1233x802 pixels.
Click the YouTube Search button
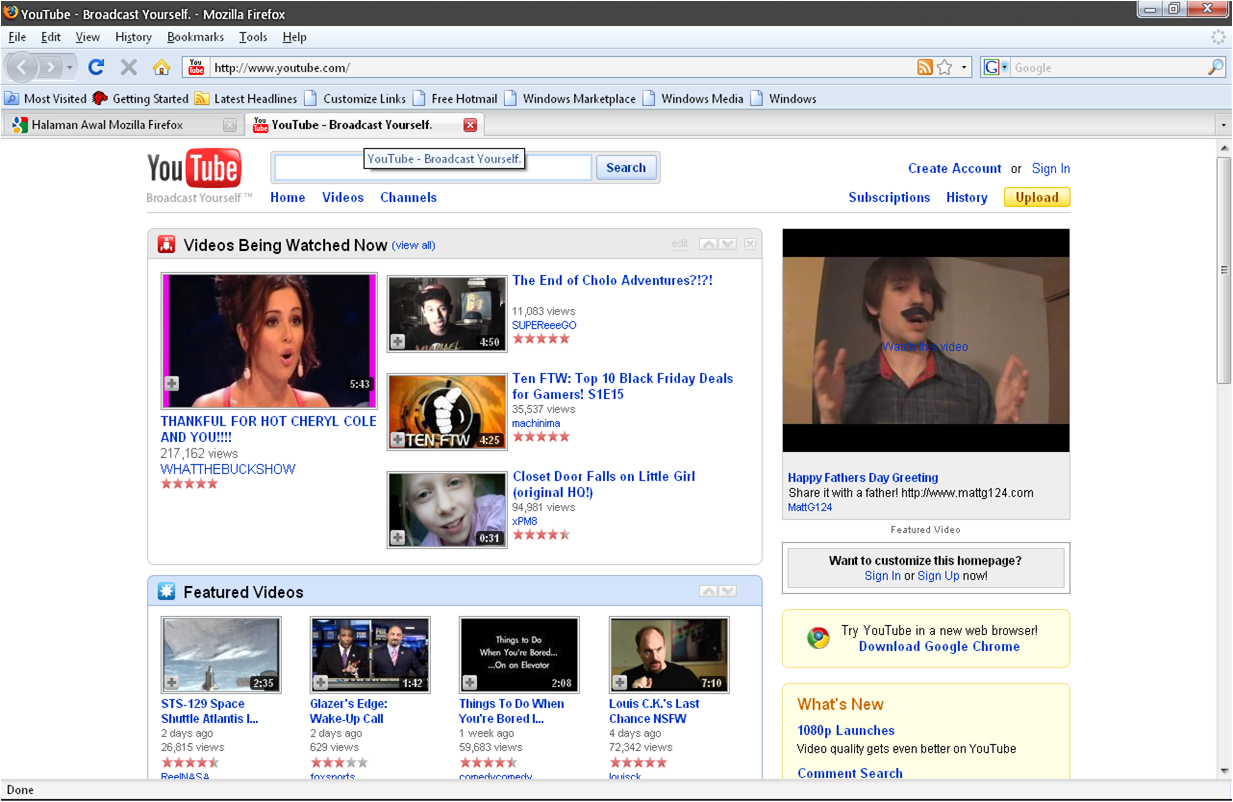click(626, 168)
